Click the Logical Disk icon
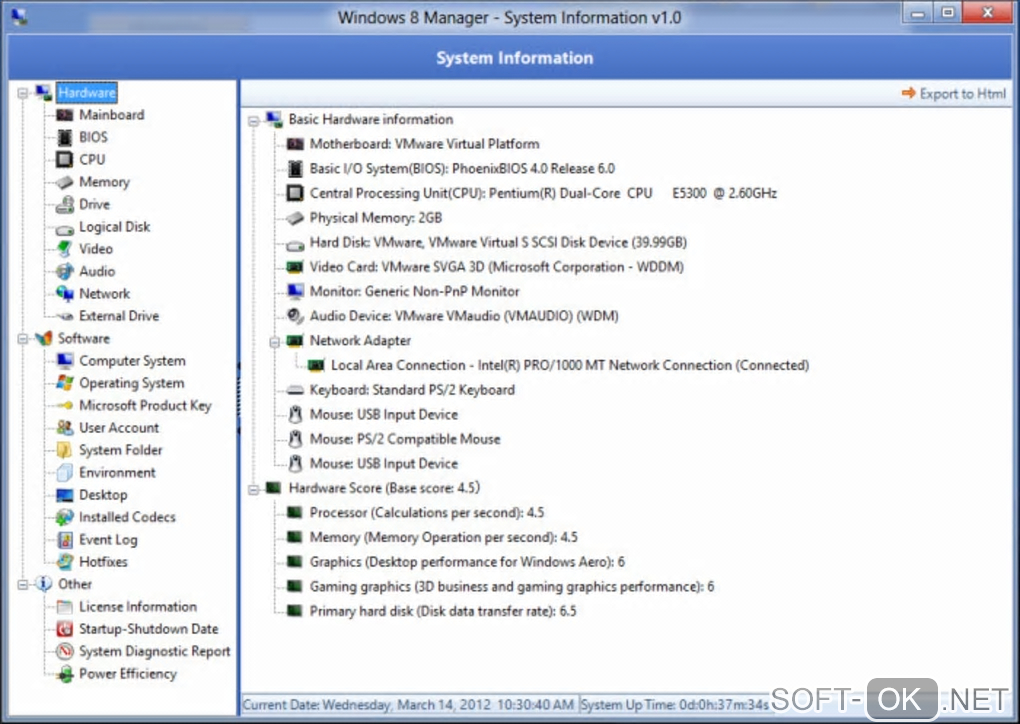Image resolution: width=1020 pixels, height=724 pixels. 64,228
